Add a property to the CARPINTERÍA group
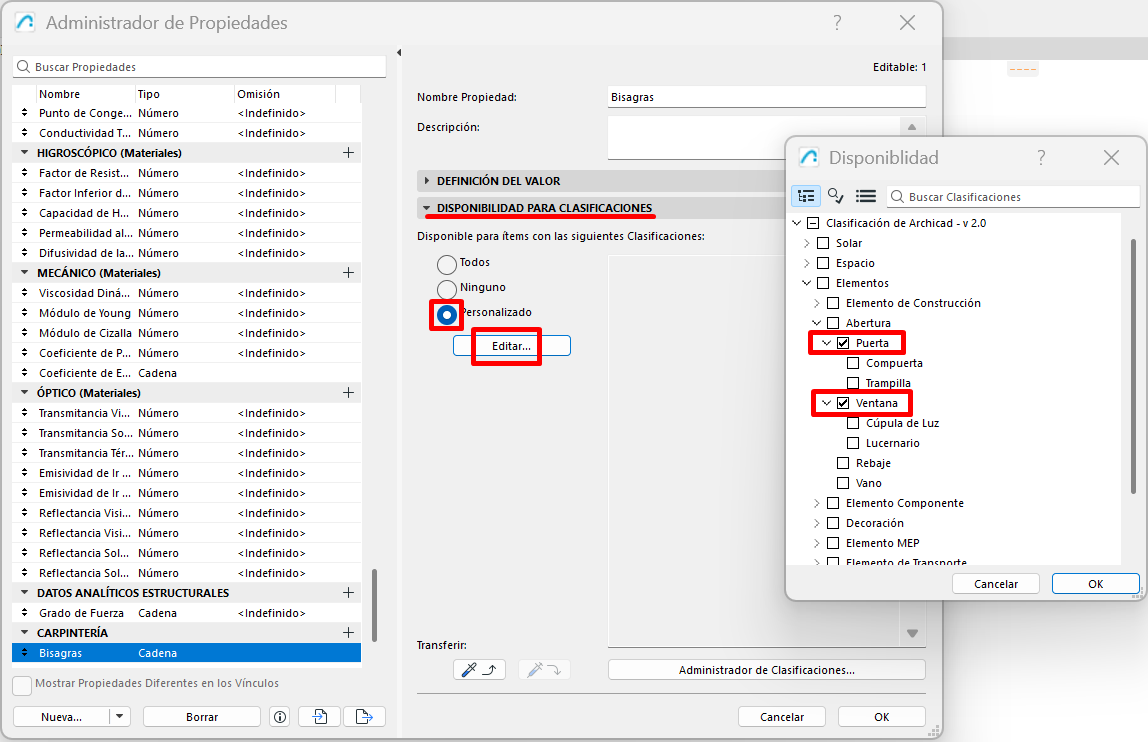1148x742 pixels. point(348,633)
